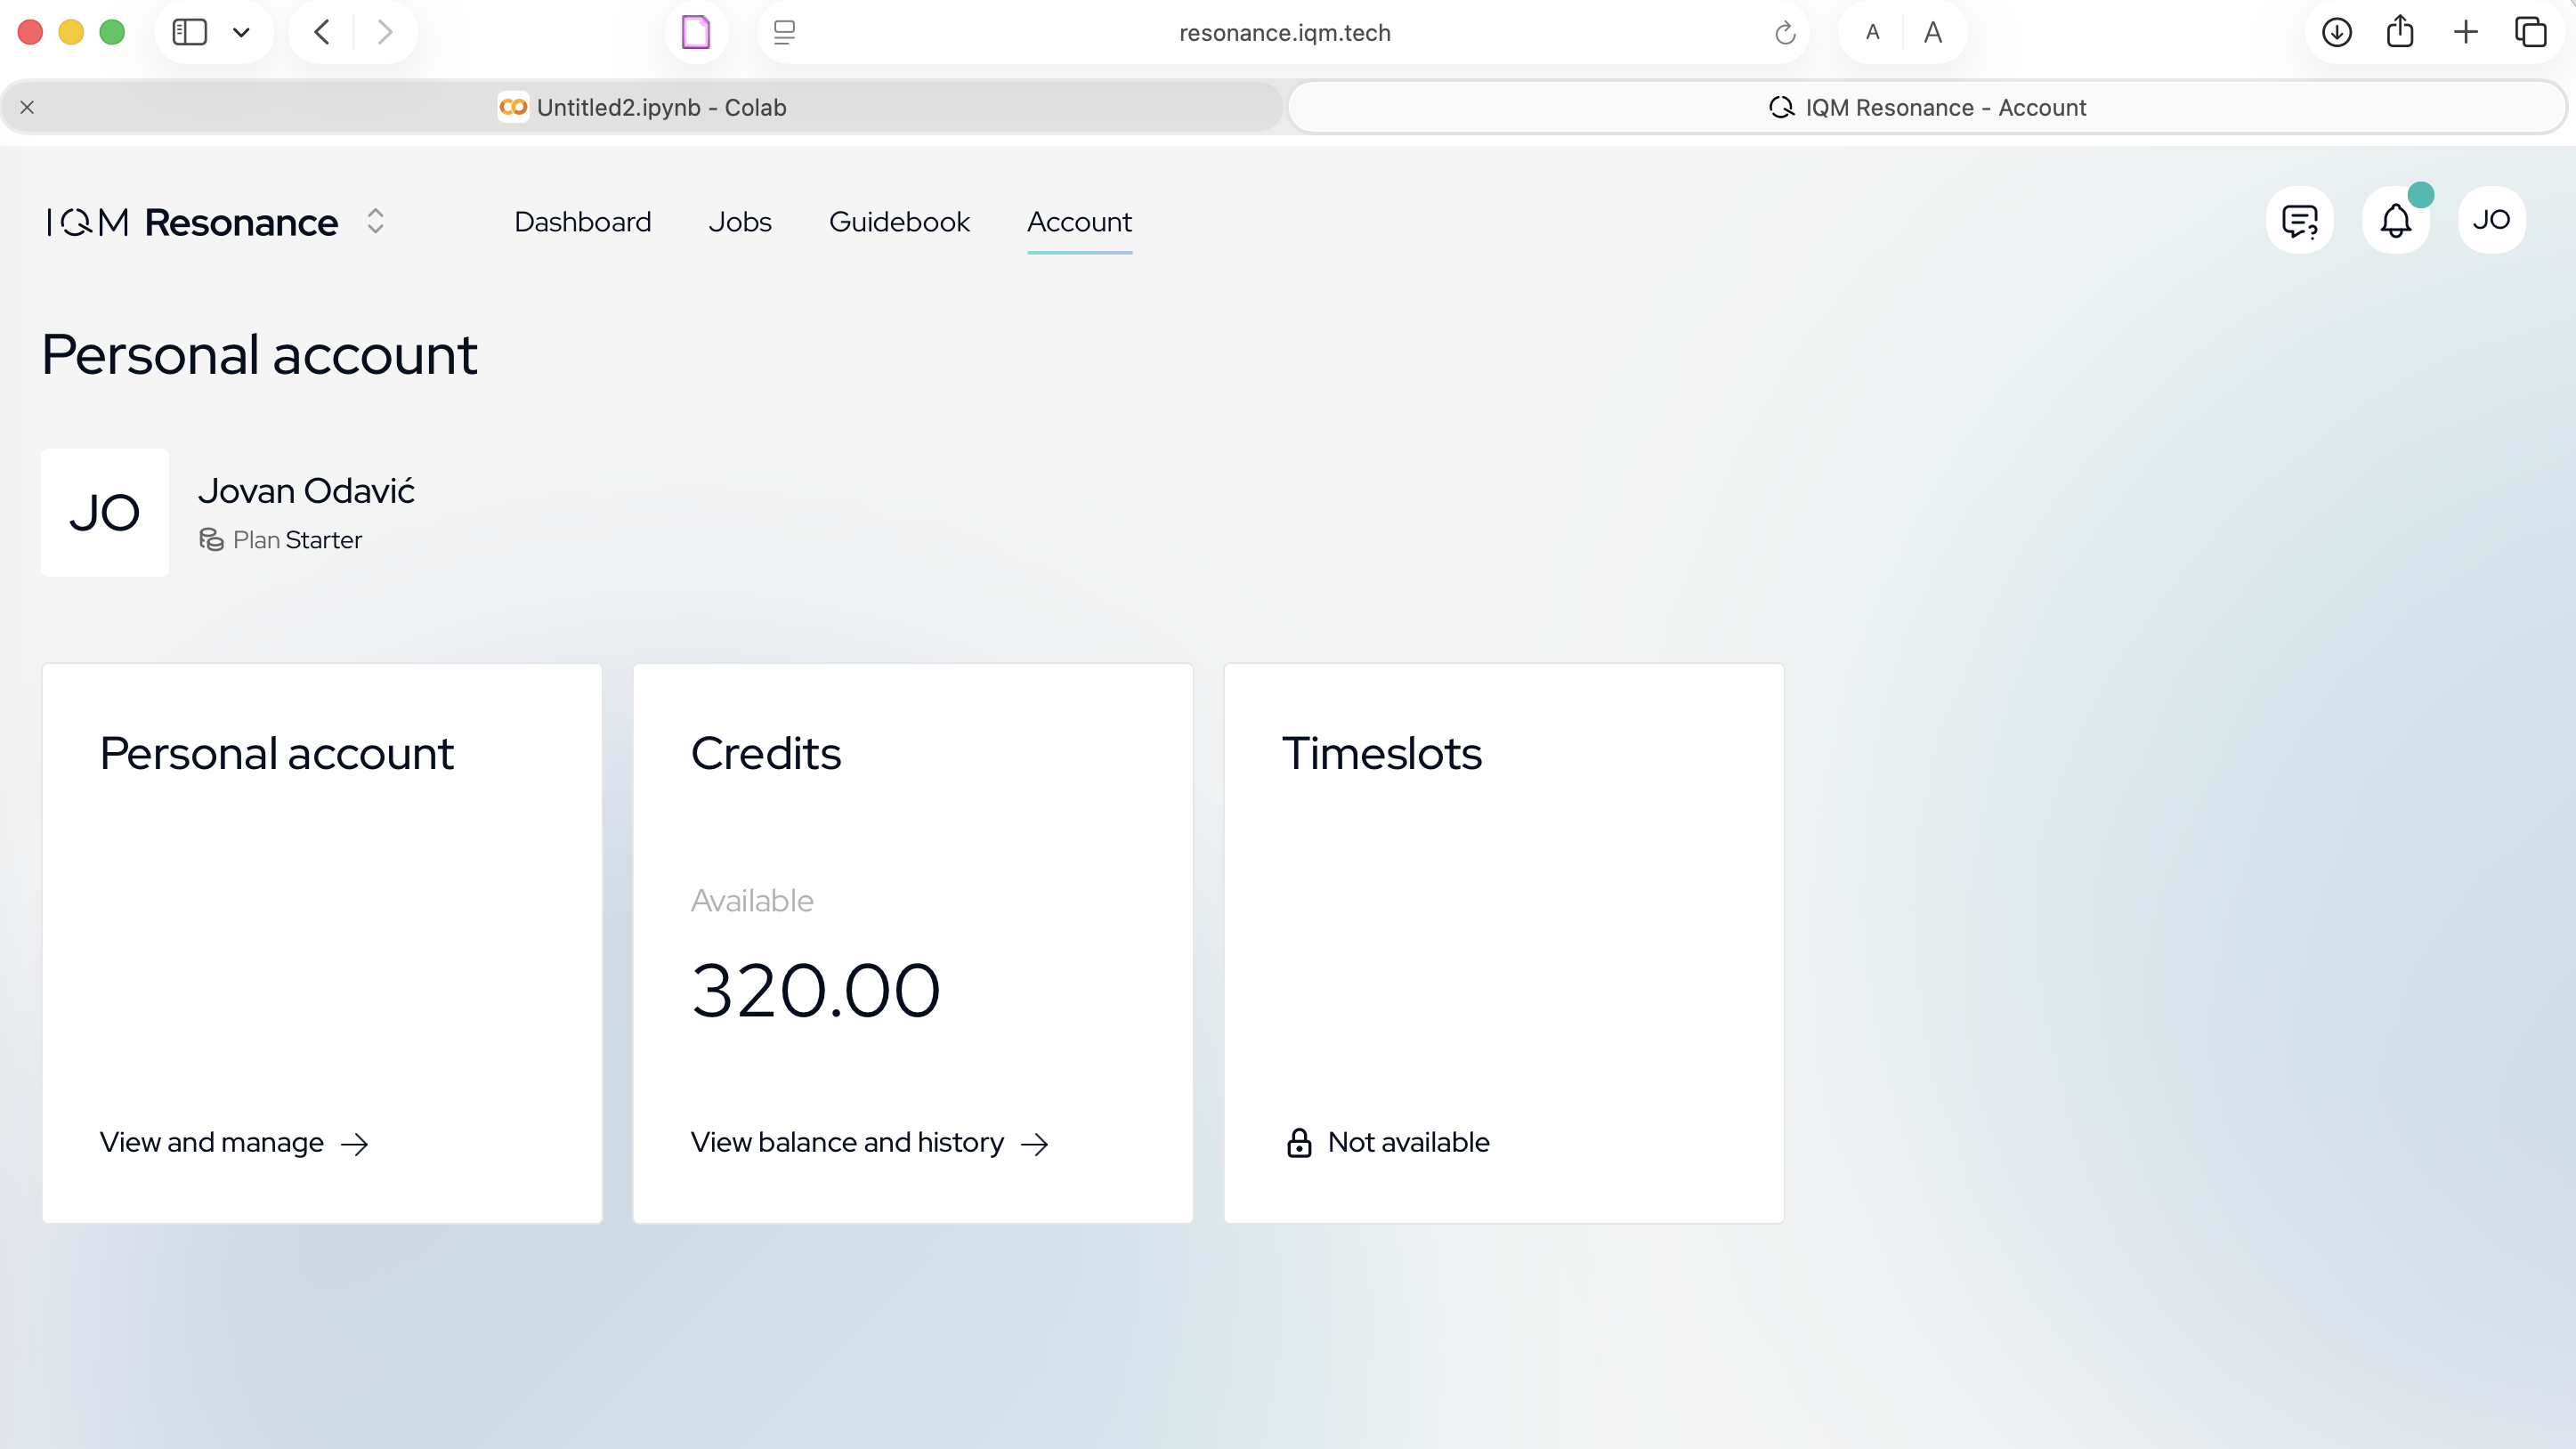
Task: Open the JO user avatar menu
Action: click(x=2491, y=220)
